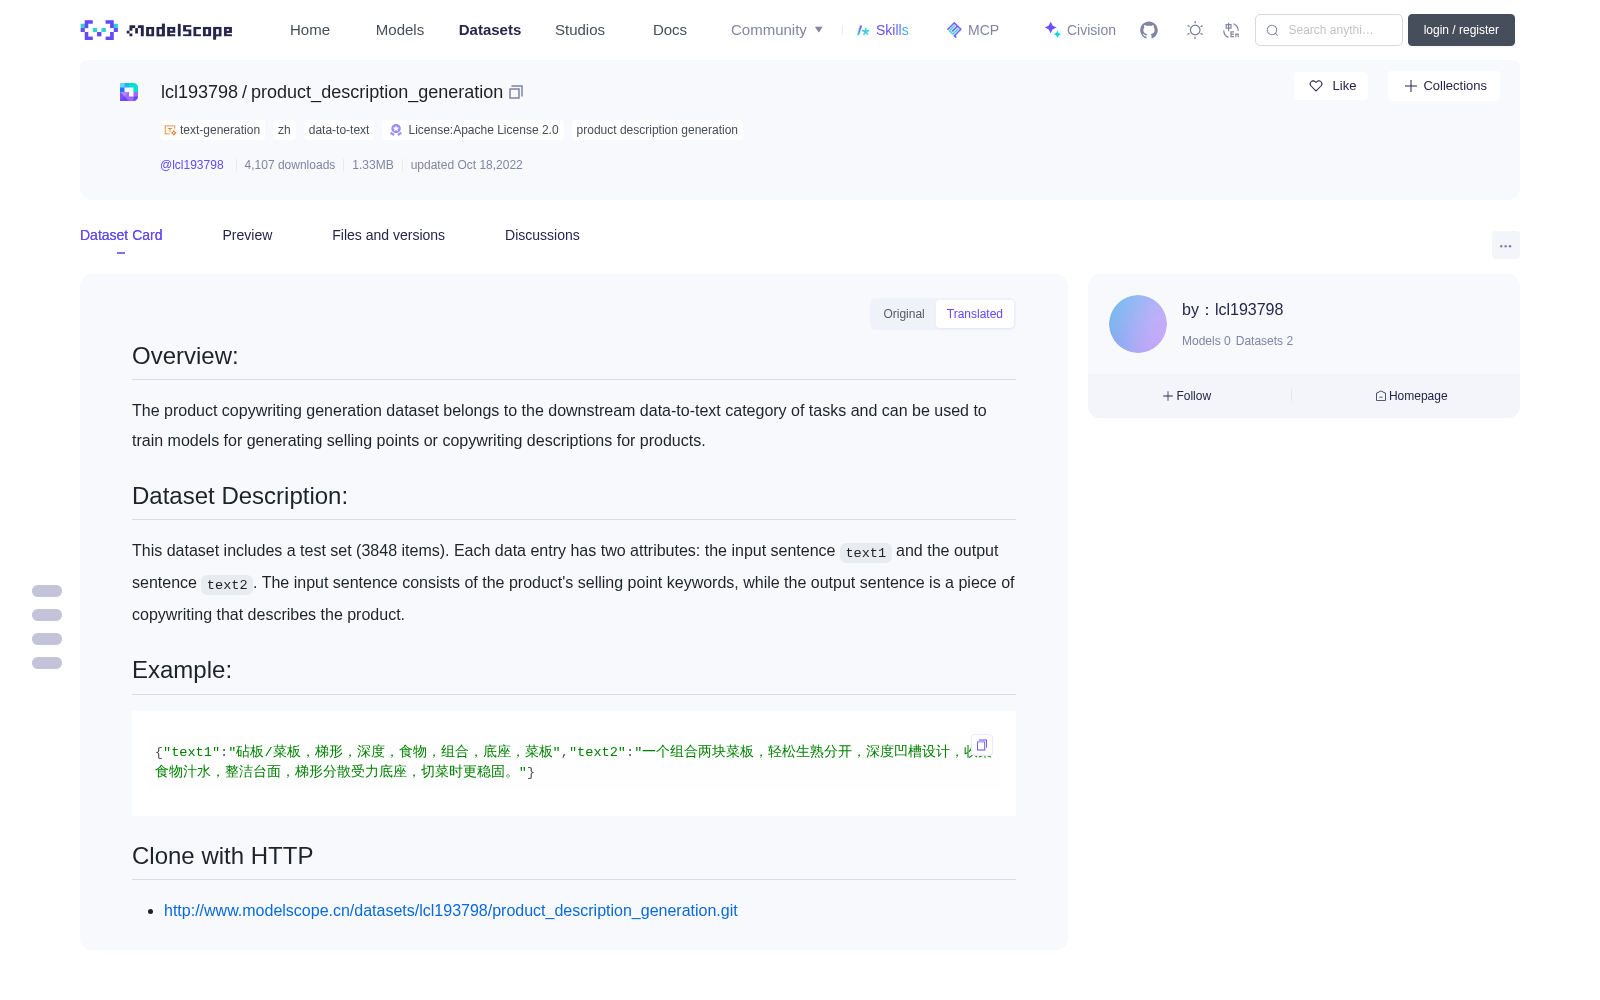Add dataset to Collections
This screenshot has width=1600, height=1000.
[1444, 86]
